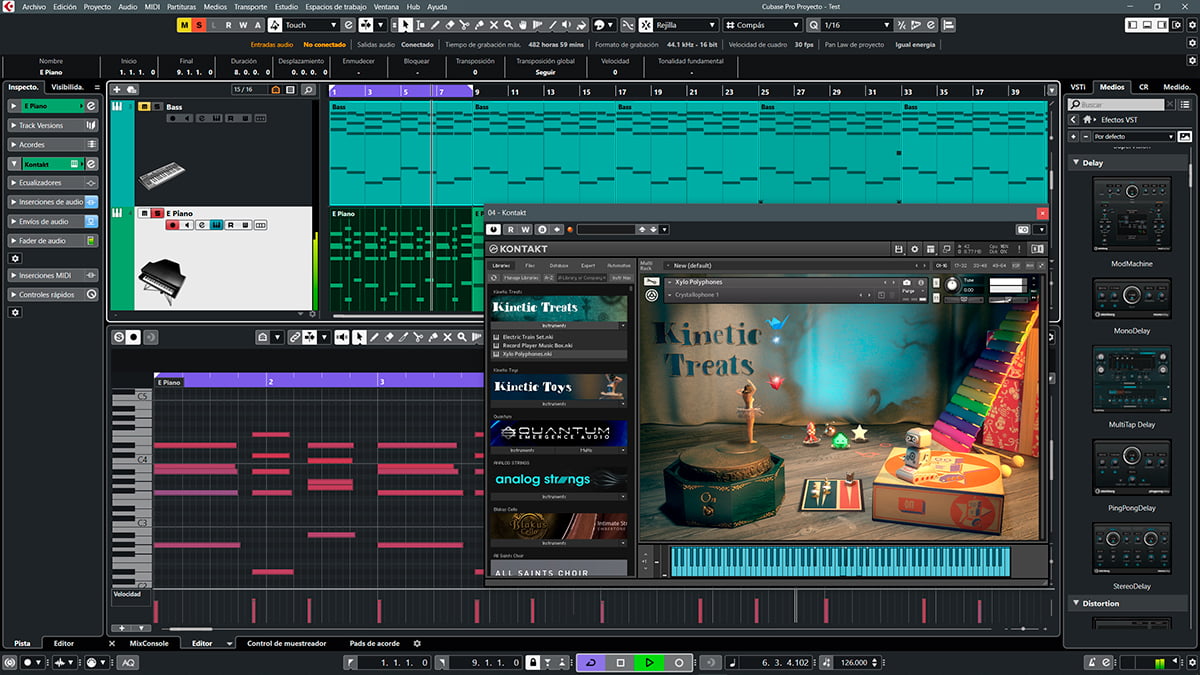Choose the Zoom magnifier tool

[509, 25]
